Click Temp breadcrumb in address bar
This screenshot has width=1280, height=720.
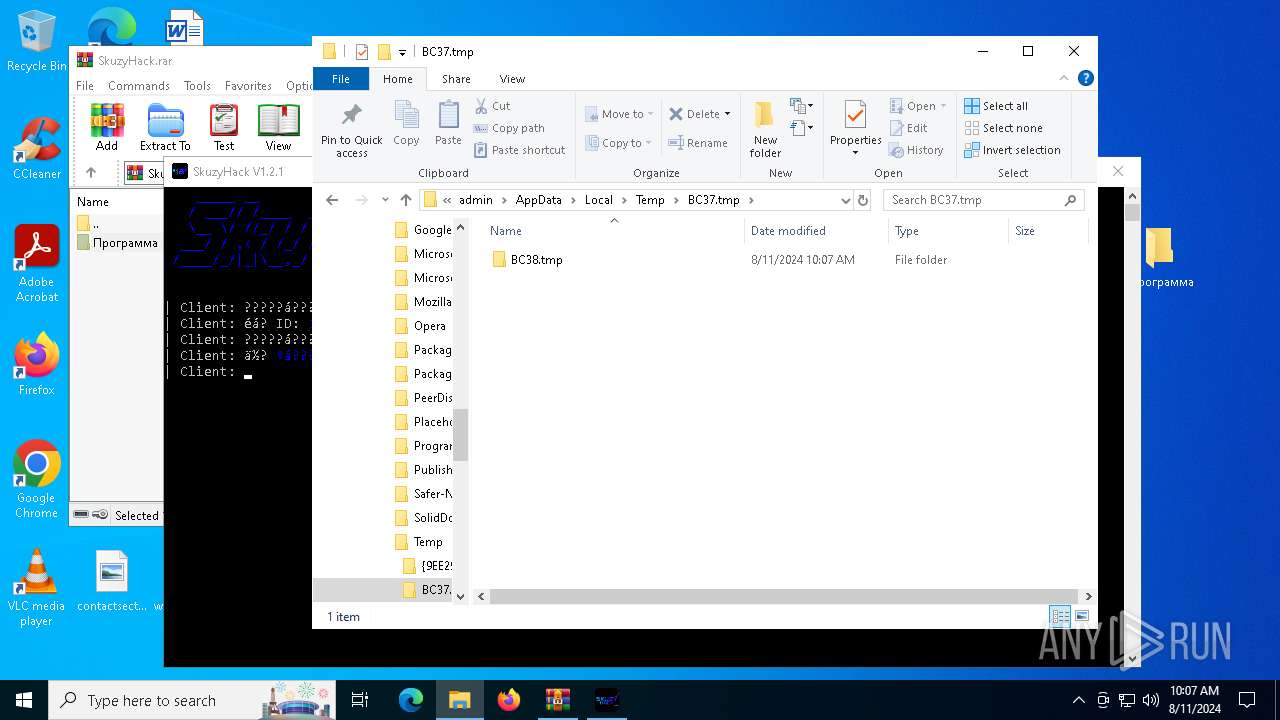tap(650, 200)
